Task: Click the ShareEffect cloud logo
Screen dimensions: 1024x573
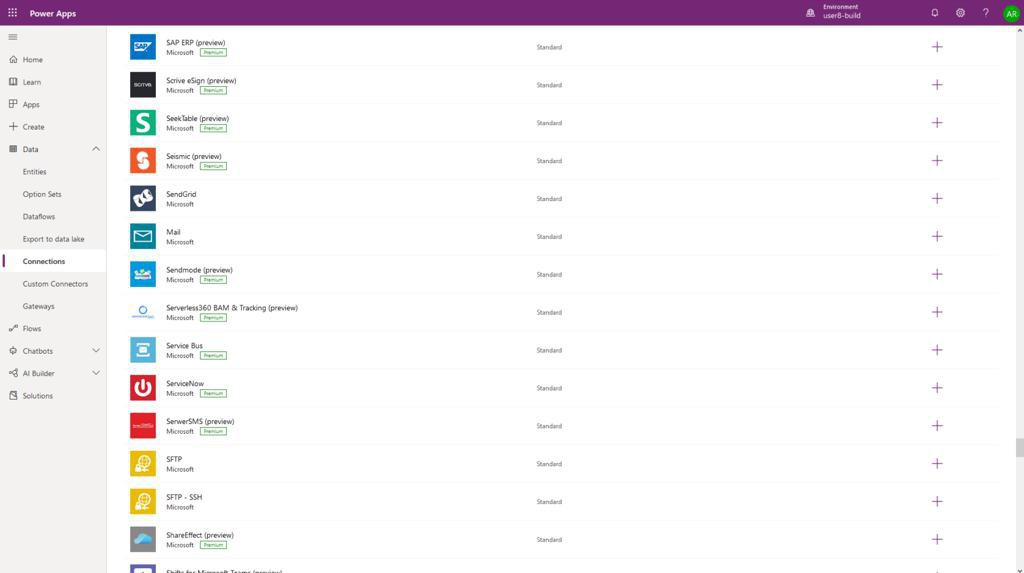Action: coord(142,540)
